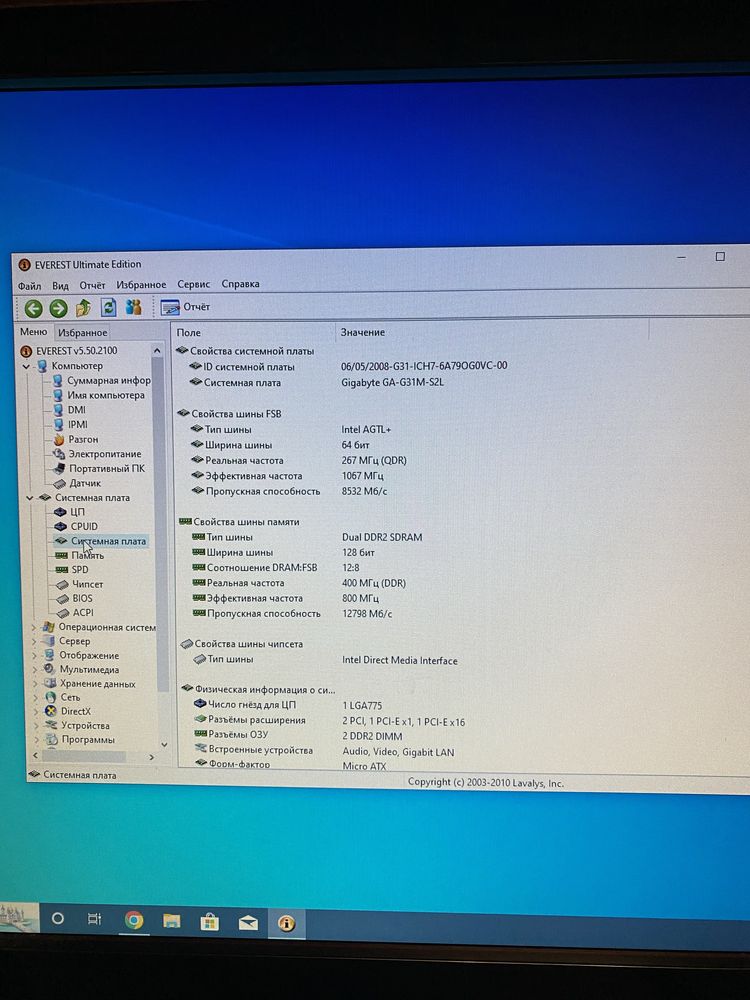The image size is (750, 1000).
Task: Open File Explorer from taskbar
Action: (x=172, y=921)
